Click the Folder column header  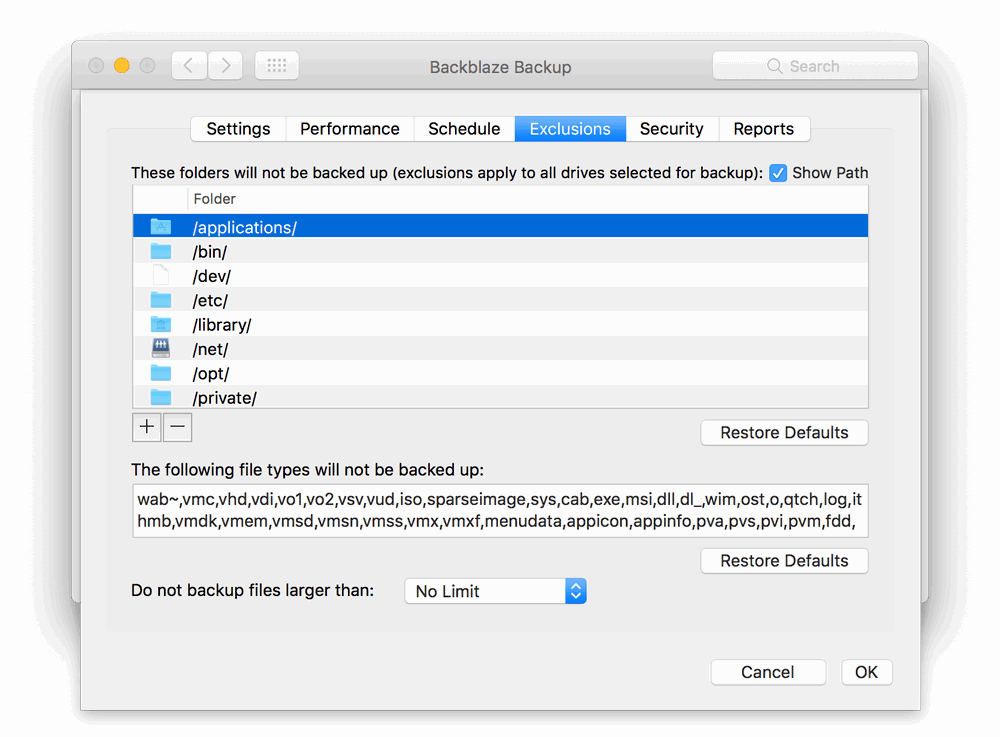pos(528,199)
